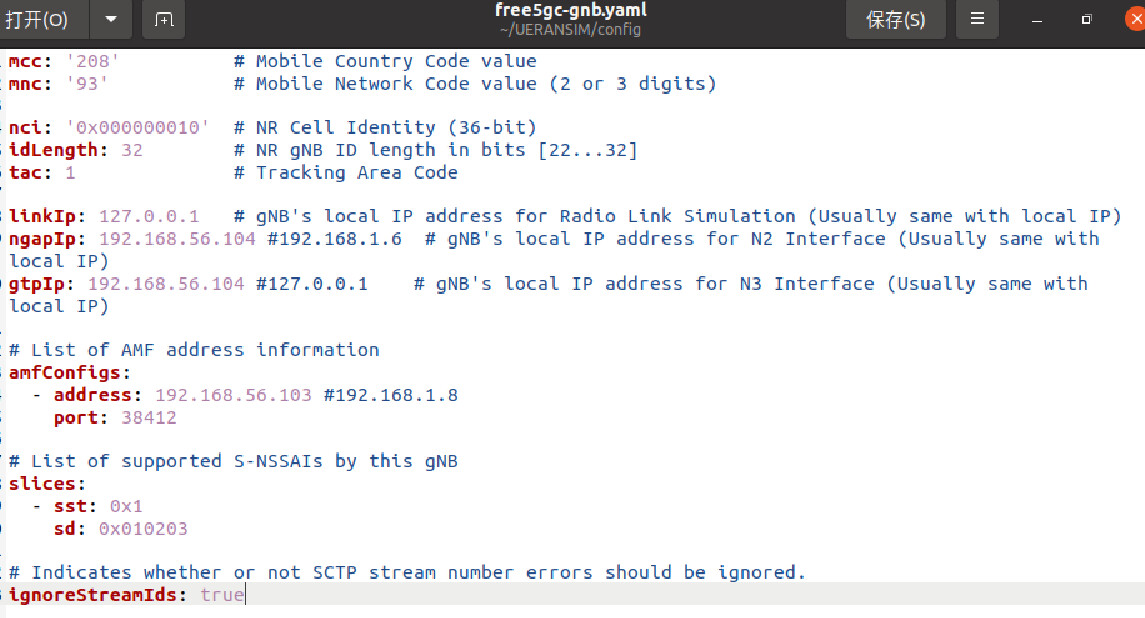Click the gtpIp address value

coord(166,283)
